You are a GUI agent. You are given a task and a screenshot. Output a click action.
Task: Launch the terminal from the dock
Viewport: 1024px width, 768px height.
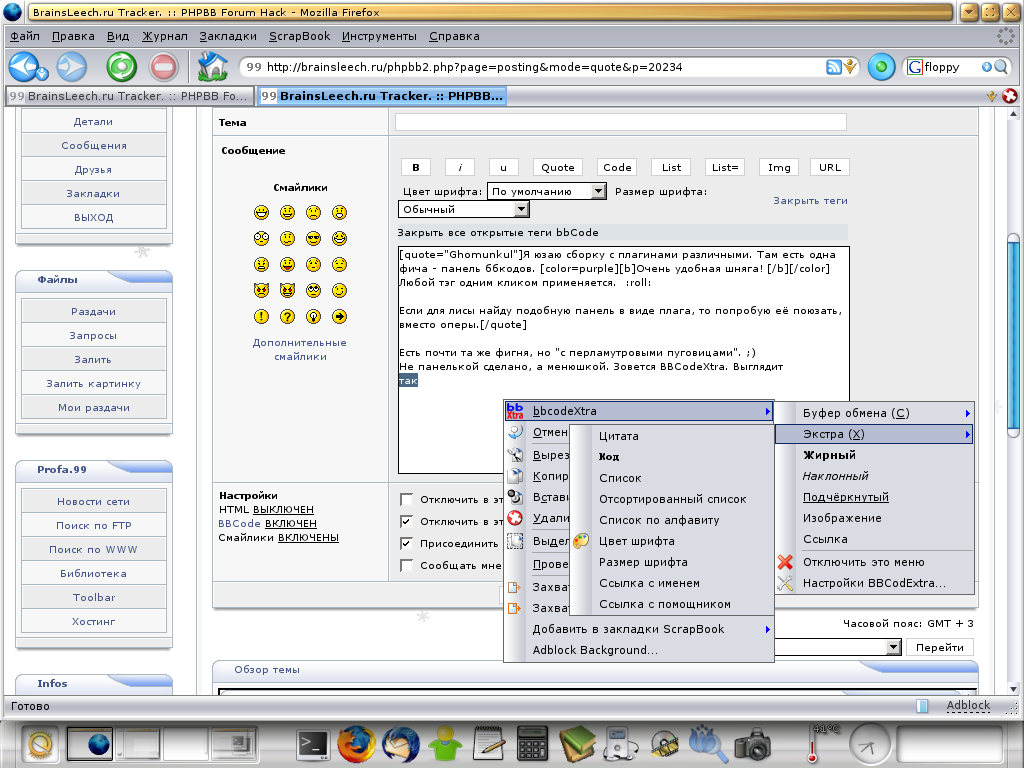click(x=313, y=744)
